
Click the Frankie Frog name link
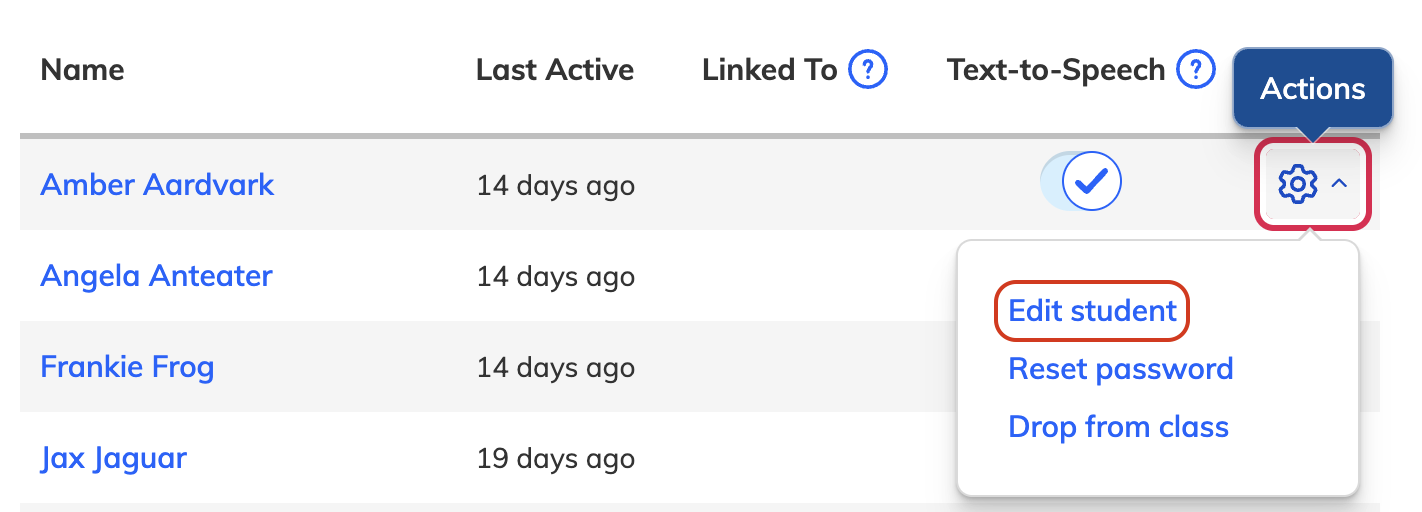click(x=127, y=367)
